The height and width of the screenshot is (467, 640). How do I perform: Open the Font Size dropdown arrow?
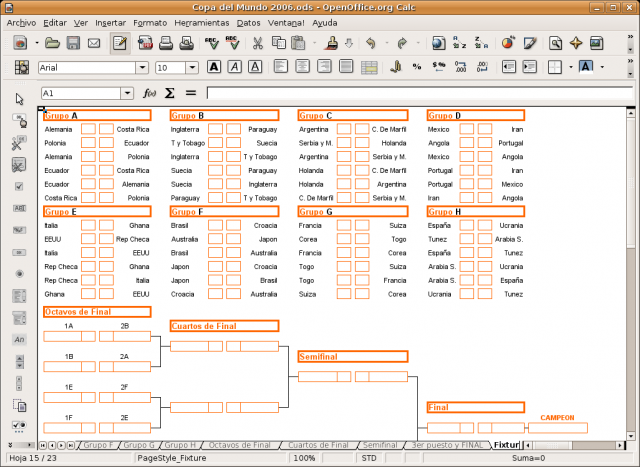click(192, 67)
